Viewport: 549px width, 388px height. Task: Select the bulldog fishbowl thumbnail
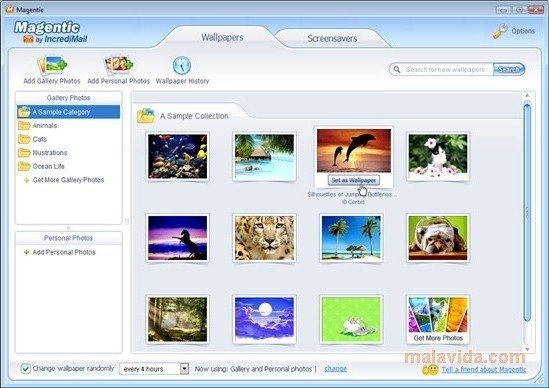(438, 238)
